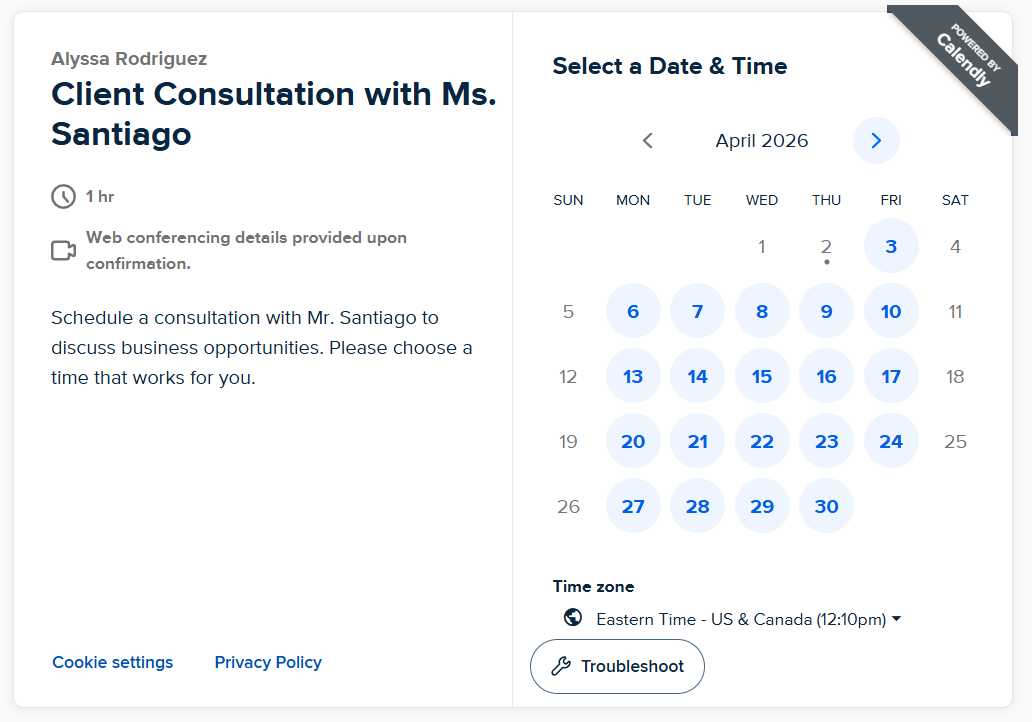Go to next month arrow
The width and height of the screenshot is (1032, 722).
point(876,141)
